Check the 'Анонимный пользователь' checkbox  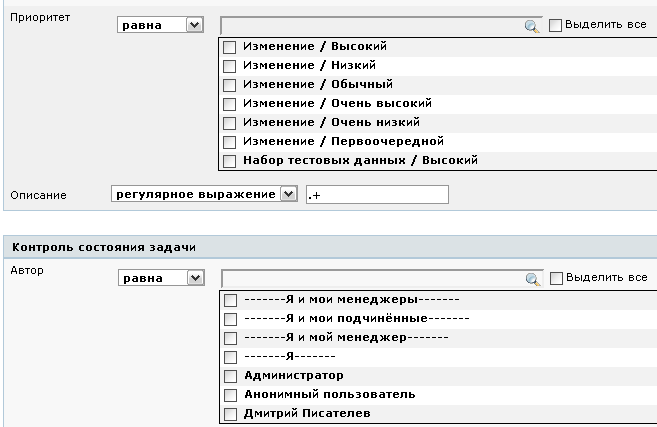pos(230,395)
